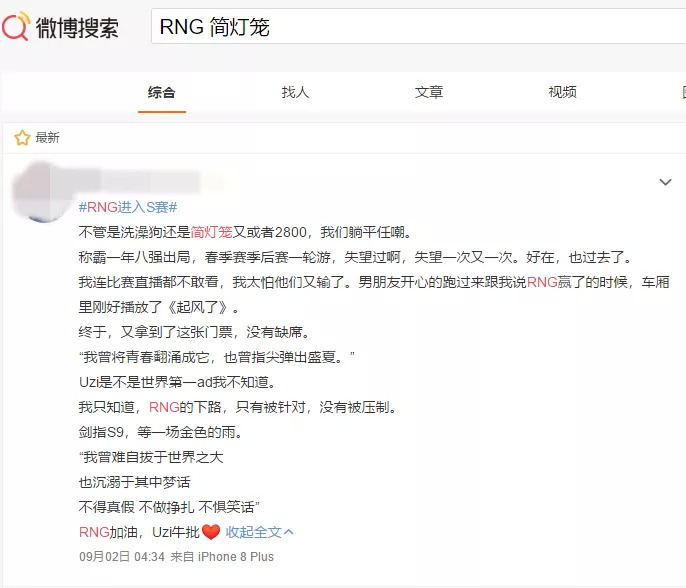
Task: Click the line 不得真假 不做挣扎 不惧笑话
Action: point(169,507)
